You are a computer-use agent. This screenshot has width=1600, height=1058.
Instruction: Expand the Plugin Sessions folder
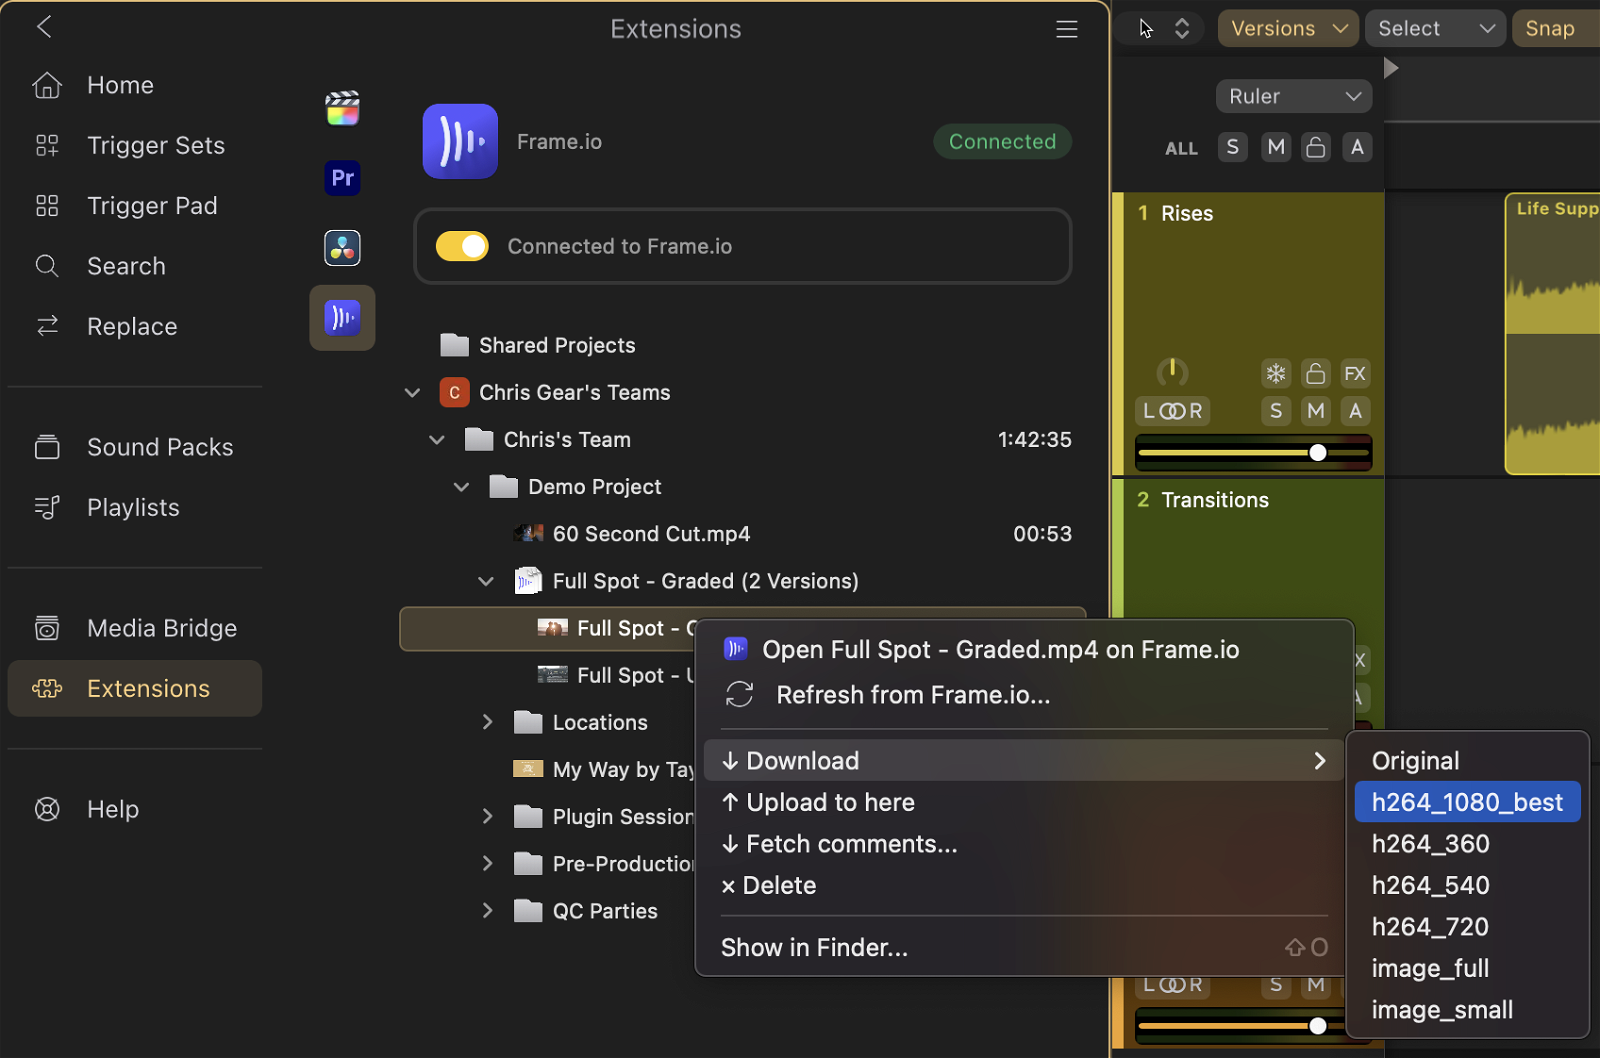point(487,816)
